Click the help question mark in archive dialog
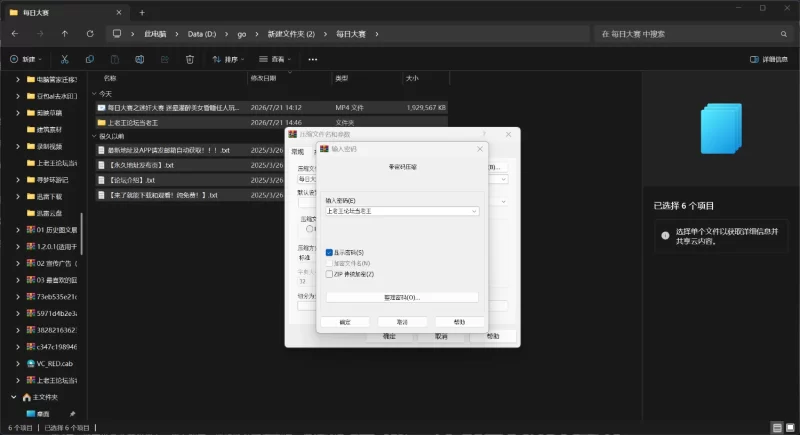 [484, 134]
